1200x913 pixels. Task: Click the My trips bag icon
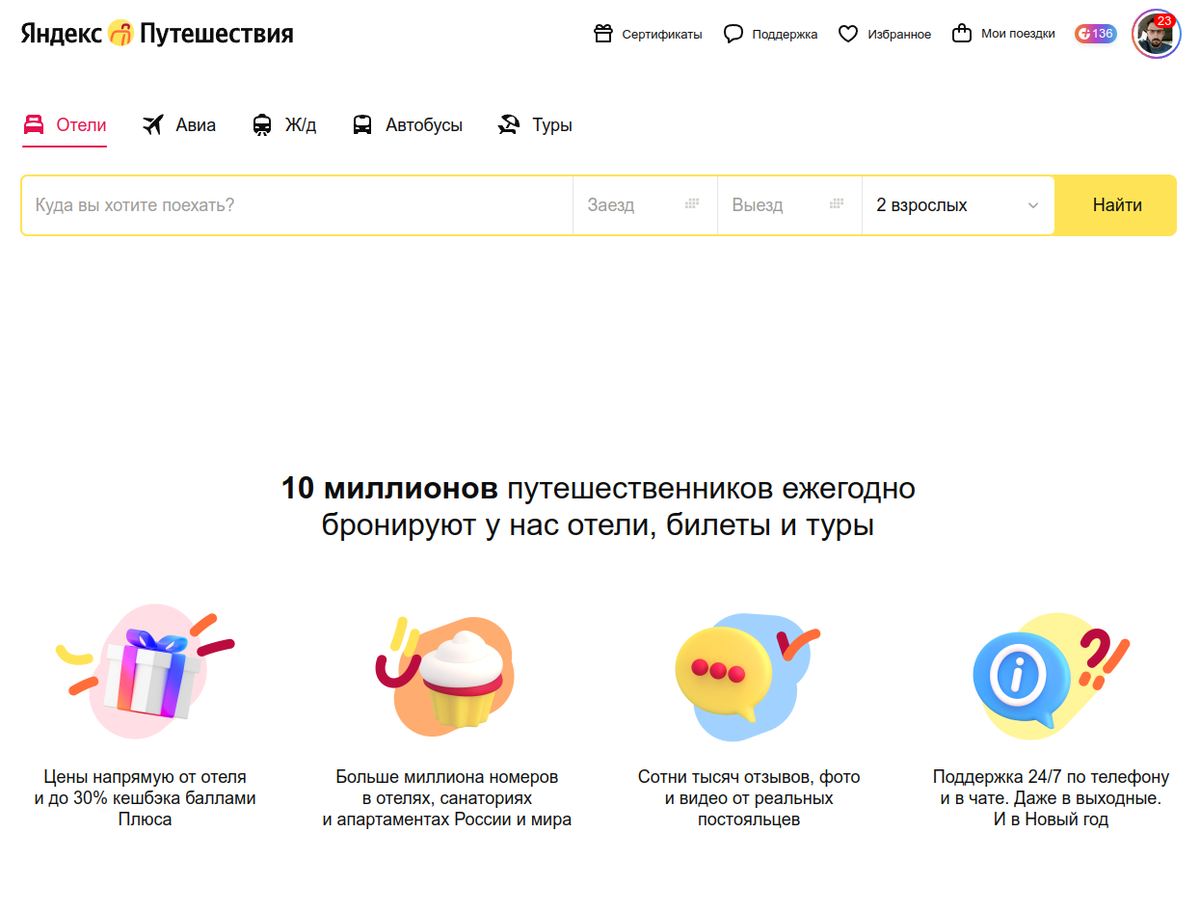(x=962, y=33)
